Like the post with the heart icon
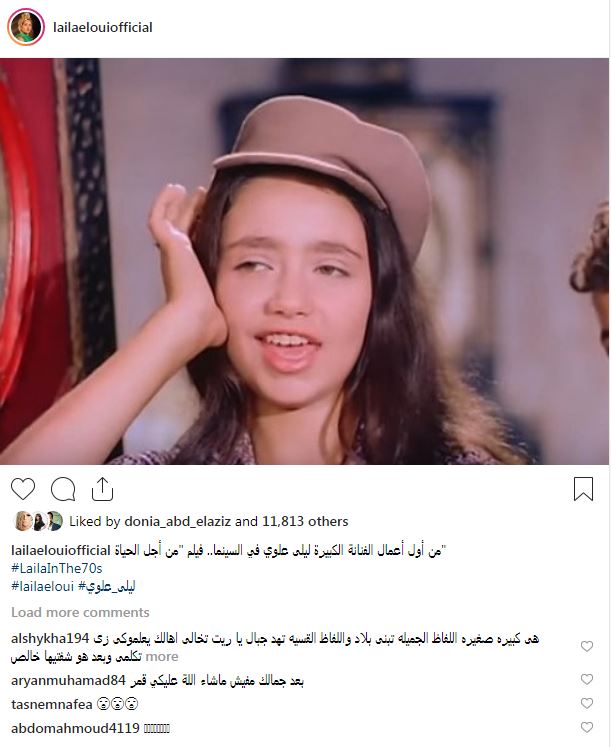611x747 pixels. (23, 489)
